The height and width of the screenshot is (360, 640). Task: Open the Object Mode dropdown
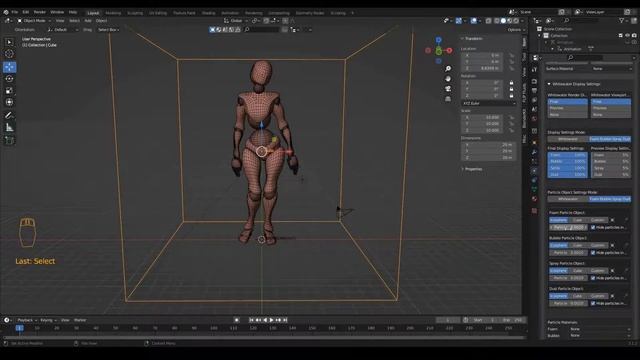[x=34, y=20]
